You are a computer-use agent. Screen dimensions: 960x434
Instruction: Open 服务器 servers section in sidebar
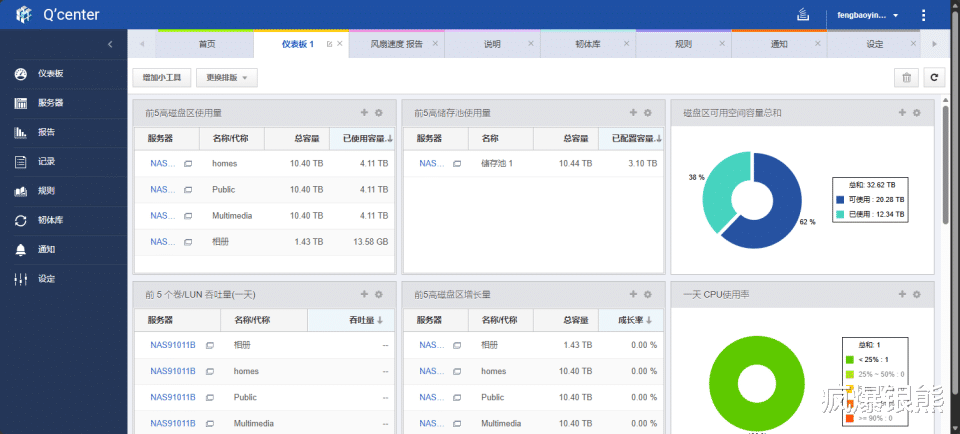coord(50,103)
